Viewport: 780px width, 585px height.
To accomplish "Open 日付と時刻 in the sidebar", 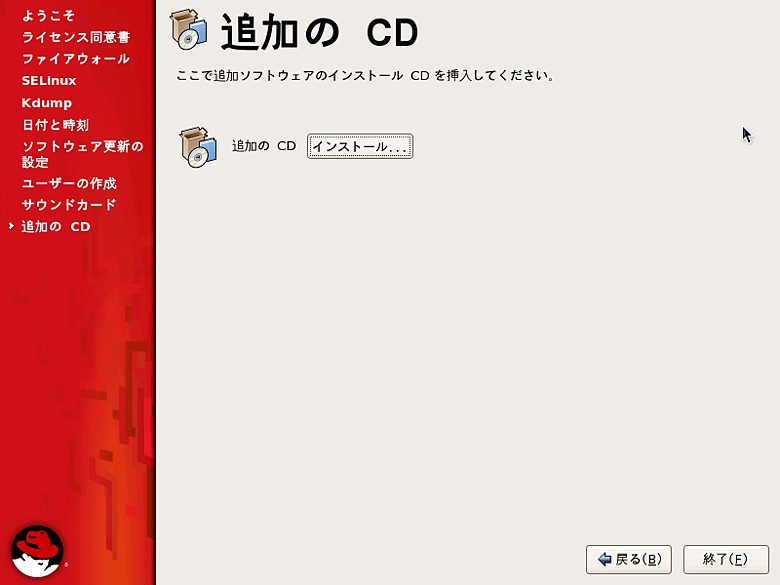I will (55, 125).
